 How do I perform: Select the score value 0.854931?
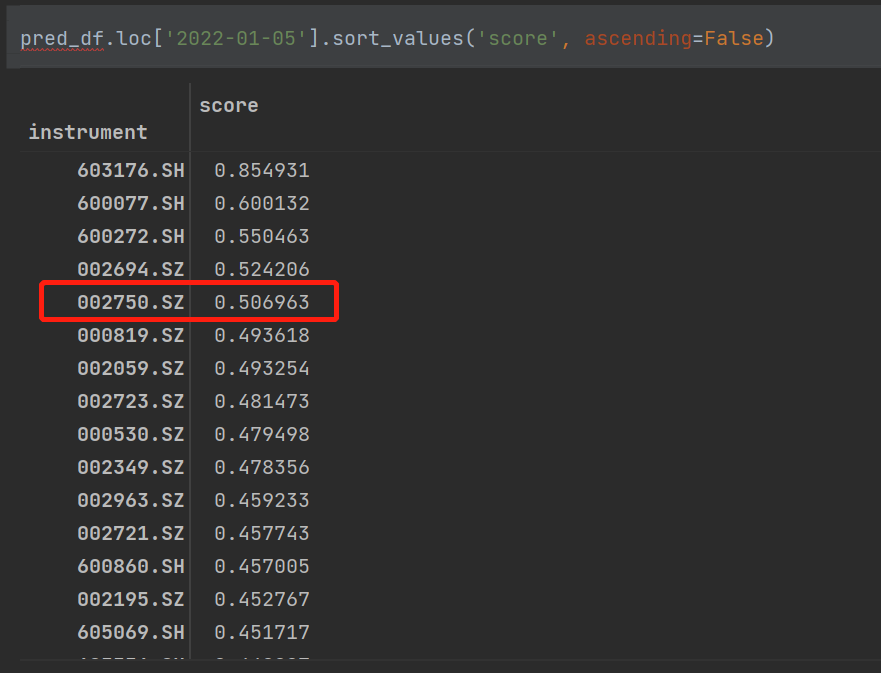click(x=262, y=170)
